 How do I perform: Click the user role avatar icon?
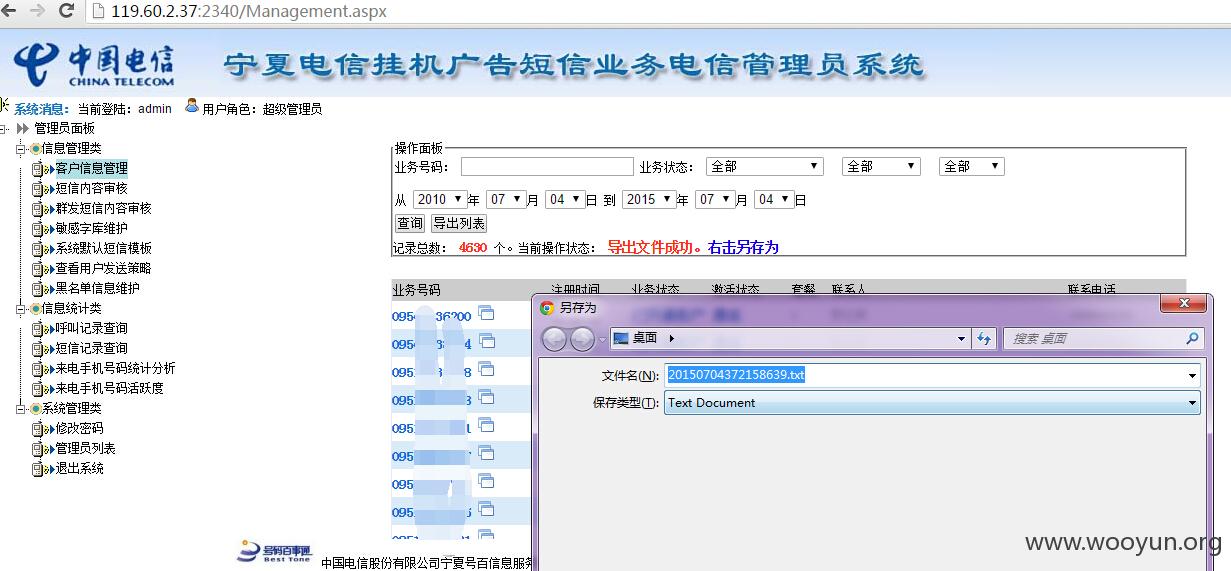[x=192, y=106]
